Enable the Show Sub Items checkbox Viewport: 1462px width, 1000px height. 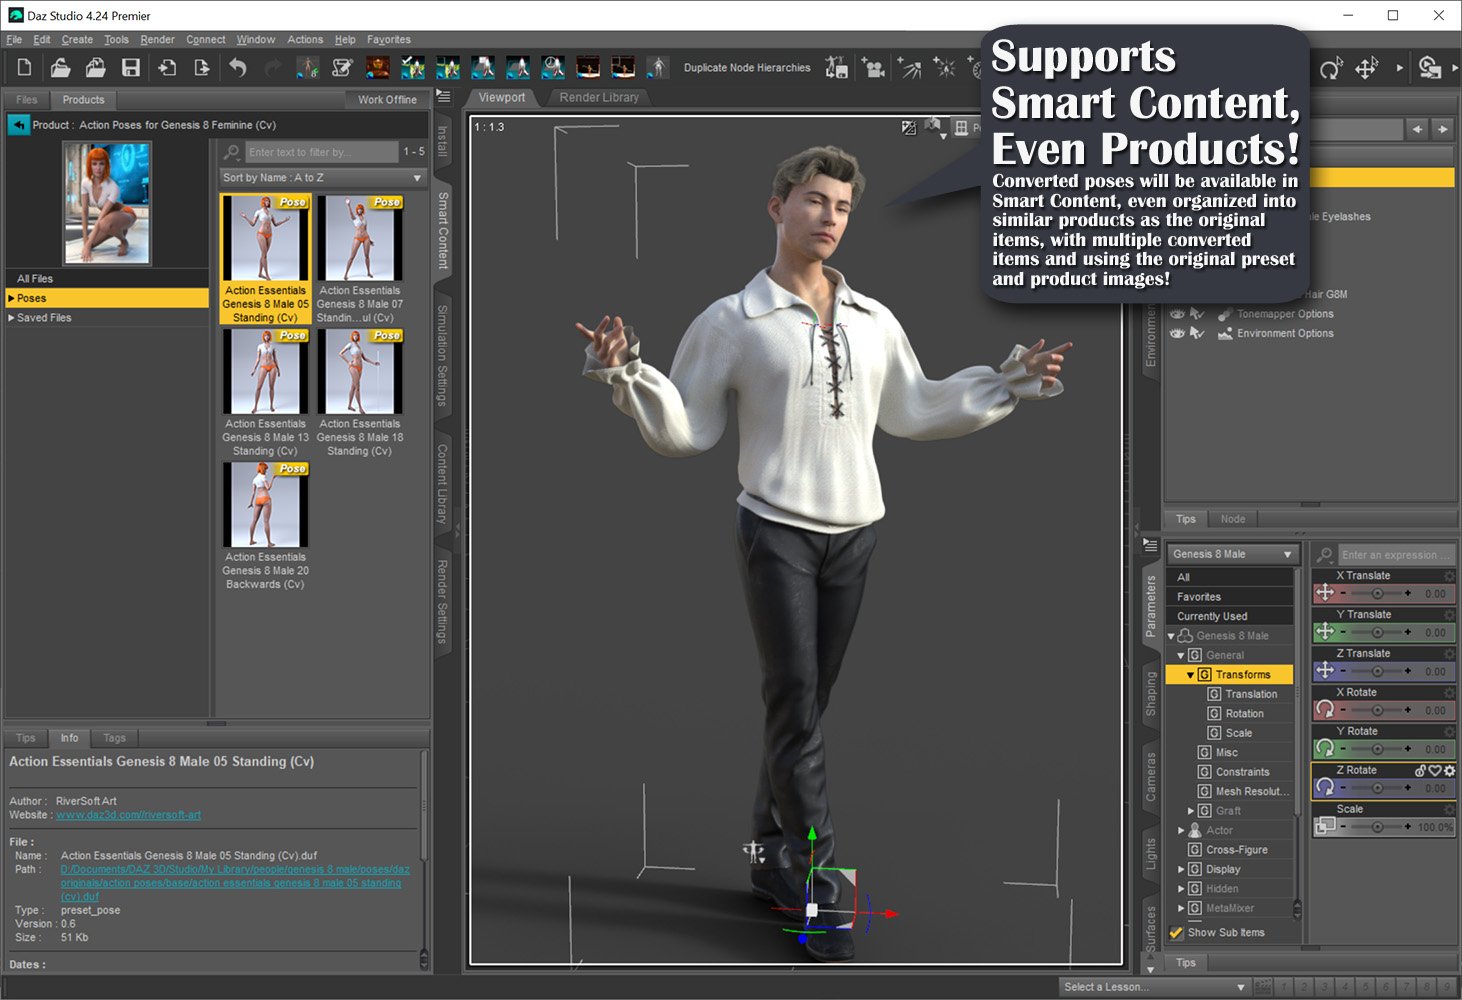point(1176,932)
